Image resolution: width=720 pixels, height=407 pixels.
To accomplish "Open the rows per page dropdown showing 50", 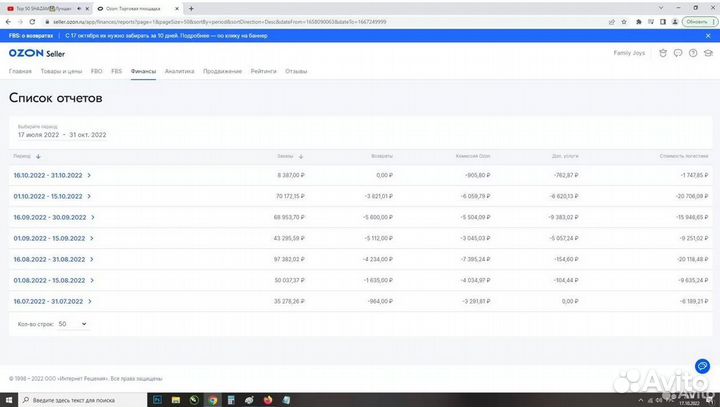I will coord(73,324).
